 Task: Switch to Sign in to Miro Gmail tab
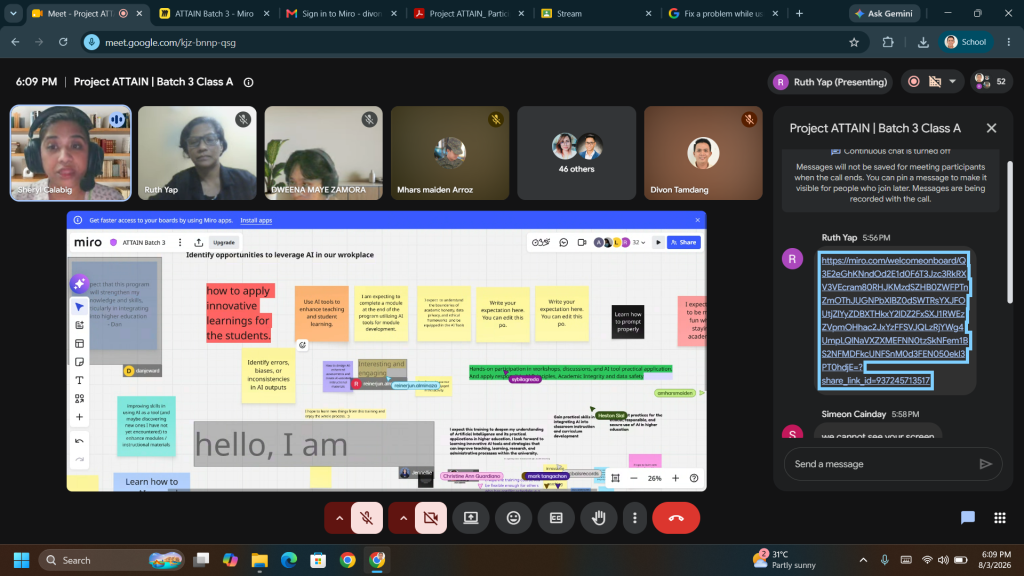pyautogui.click(x=342, y=13)
